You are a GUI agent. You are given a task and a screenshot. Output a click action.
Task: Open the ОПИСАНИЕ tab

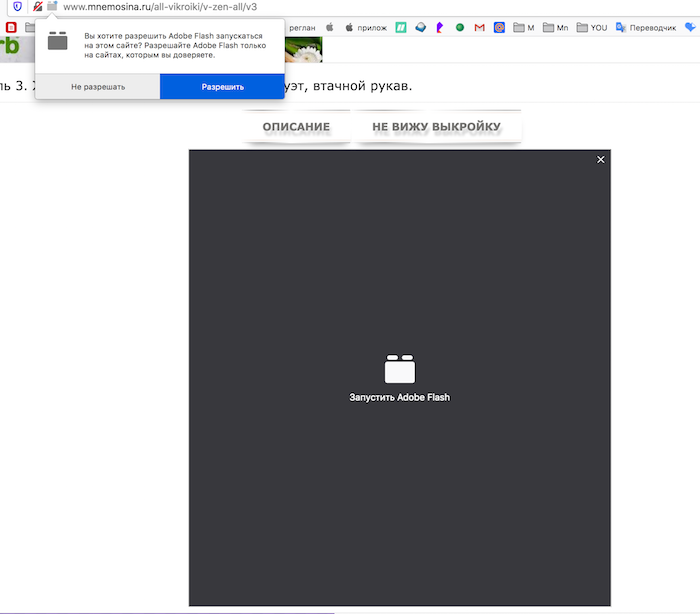tap(296, 127)
